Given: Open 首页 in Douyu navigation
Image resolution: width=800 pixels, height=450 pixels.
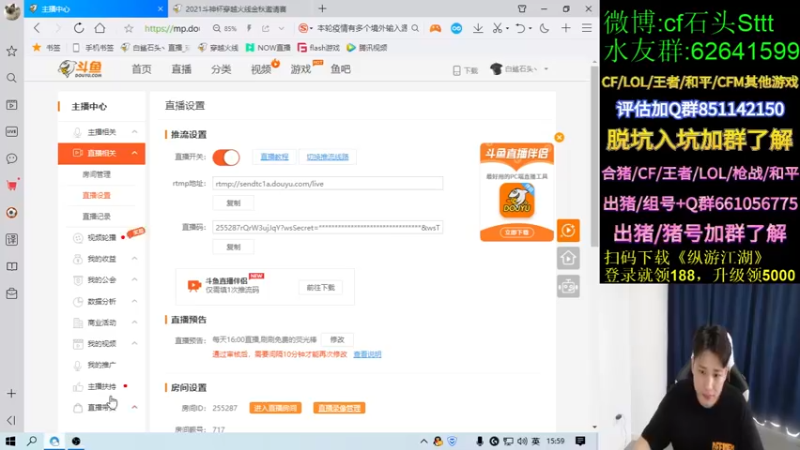Looking at the screenshot, I should 141,69.
